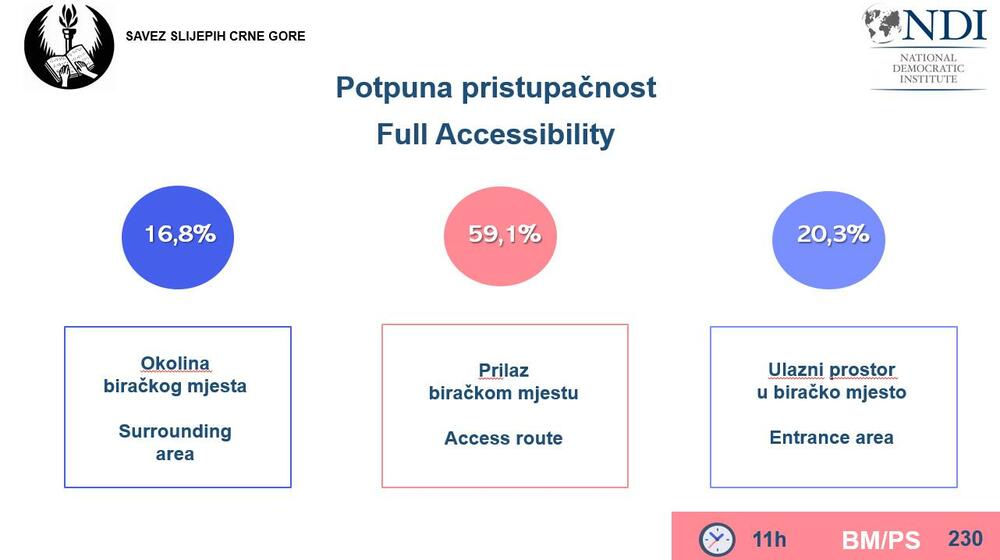Screen dimensions: 1000x560
Task: Click the "Potpuna pristupačnost" title
Action: coord(496,88)
